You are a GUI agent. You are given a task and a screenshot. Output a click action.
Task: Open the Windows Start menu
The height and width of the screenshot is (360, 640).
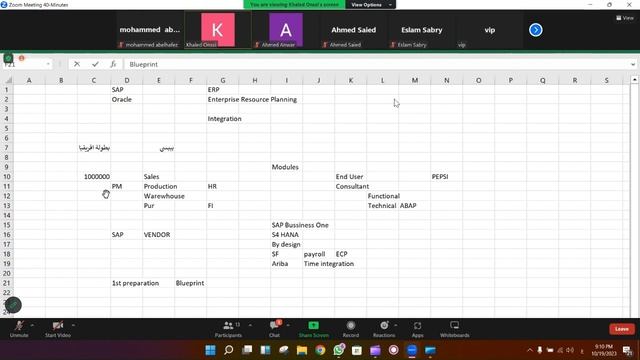(x=210, y=350)
